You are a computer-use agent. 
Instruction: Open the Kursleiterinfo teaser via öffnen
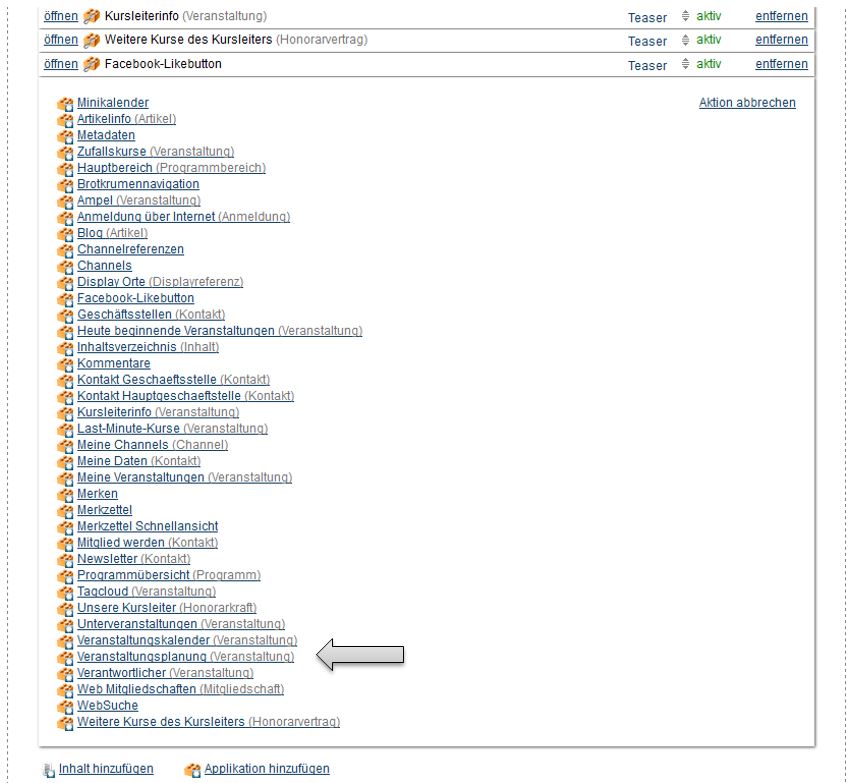(61, 17)
